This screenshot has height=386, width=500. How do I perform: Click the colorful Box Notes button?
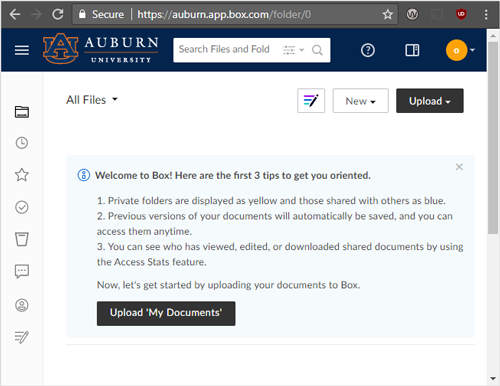point(311,101)
